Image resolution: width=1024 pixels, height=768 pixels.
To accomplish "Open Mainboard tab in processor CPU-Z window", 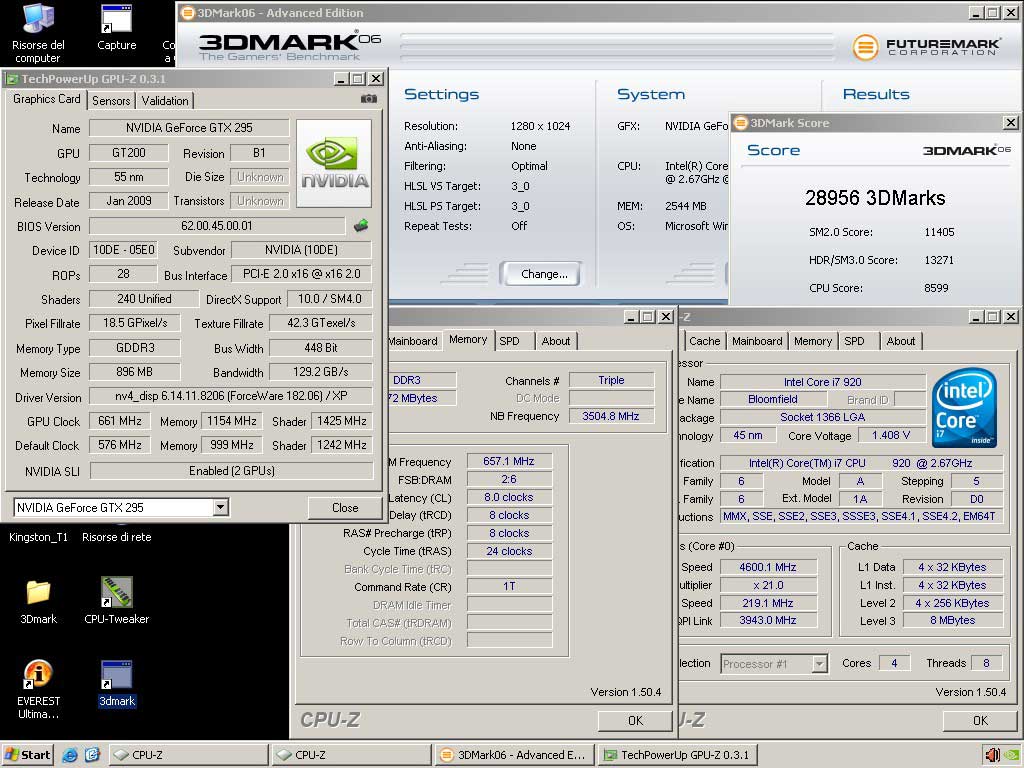I will coord(757,341).
